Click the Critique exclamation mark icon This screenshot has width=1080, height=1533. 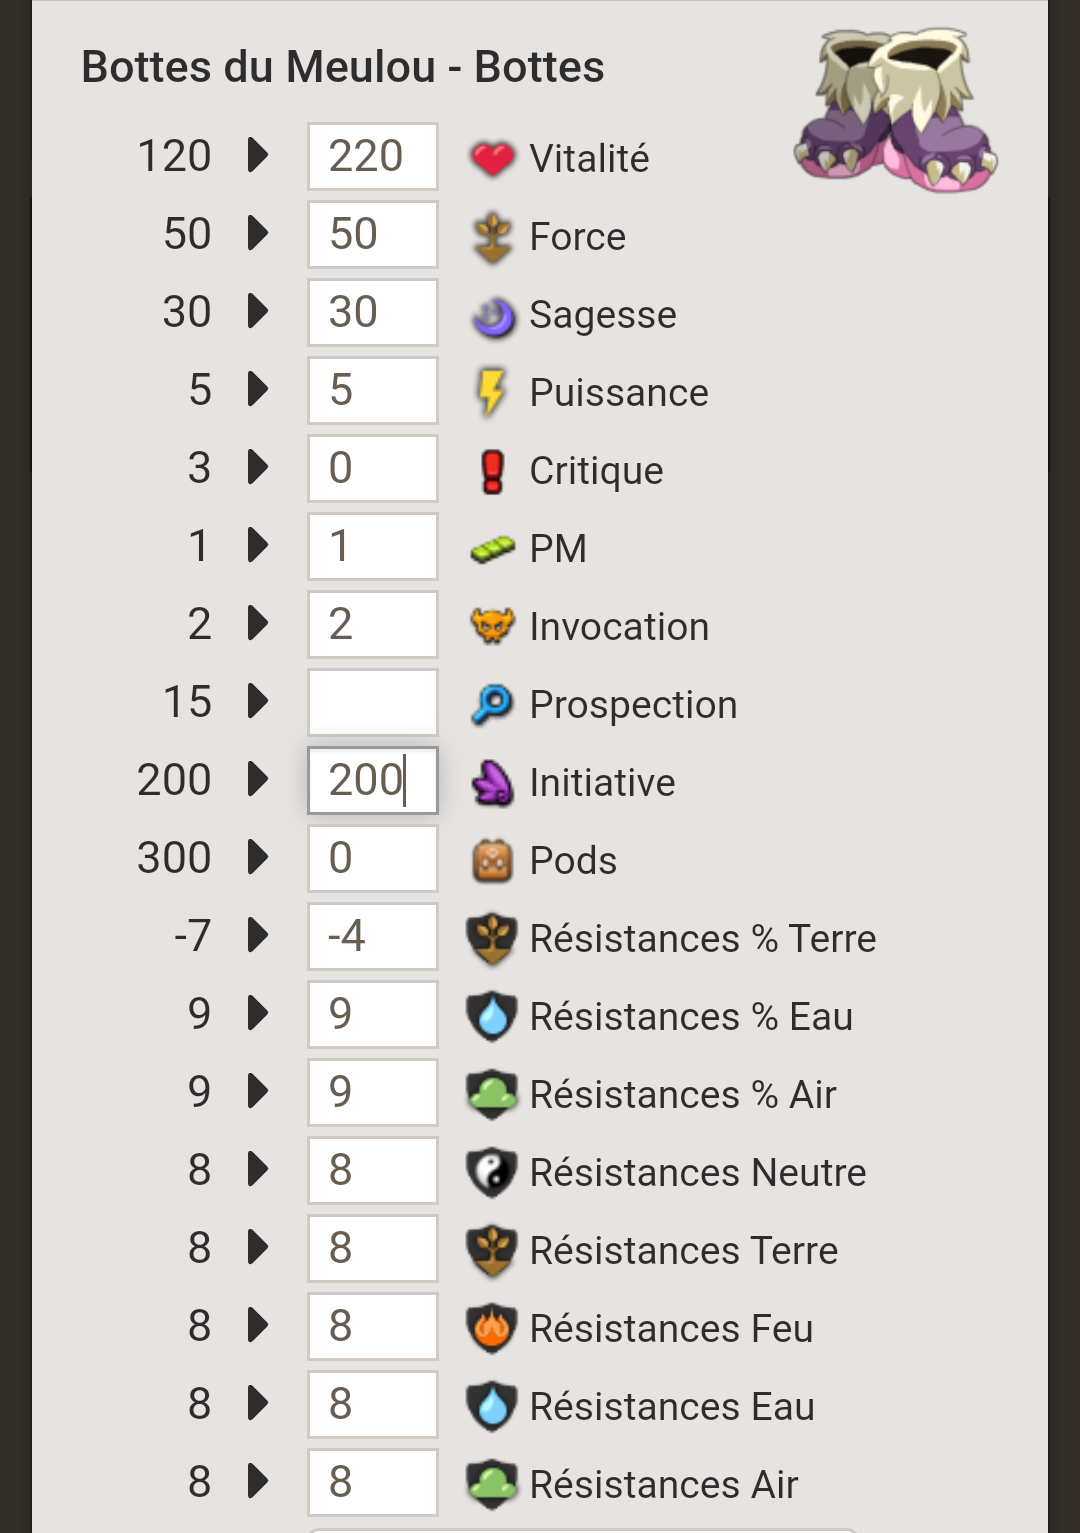point(492,471)
